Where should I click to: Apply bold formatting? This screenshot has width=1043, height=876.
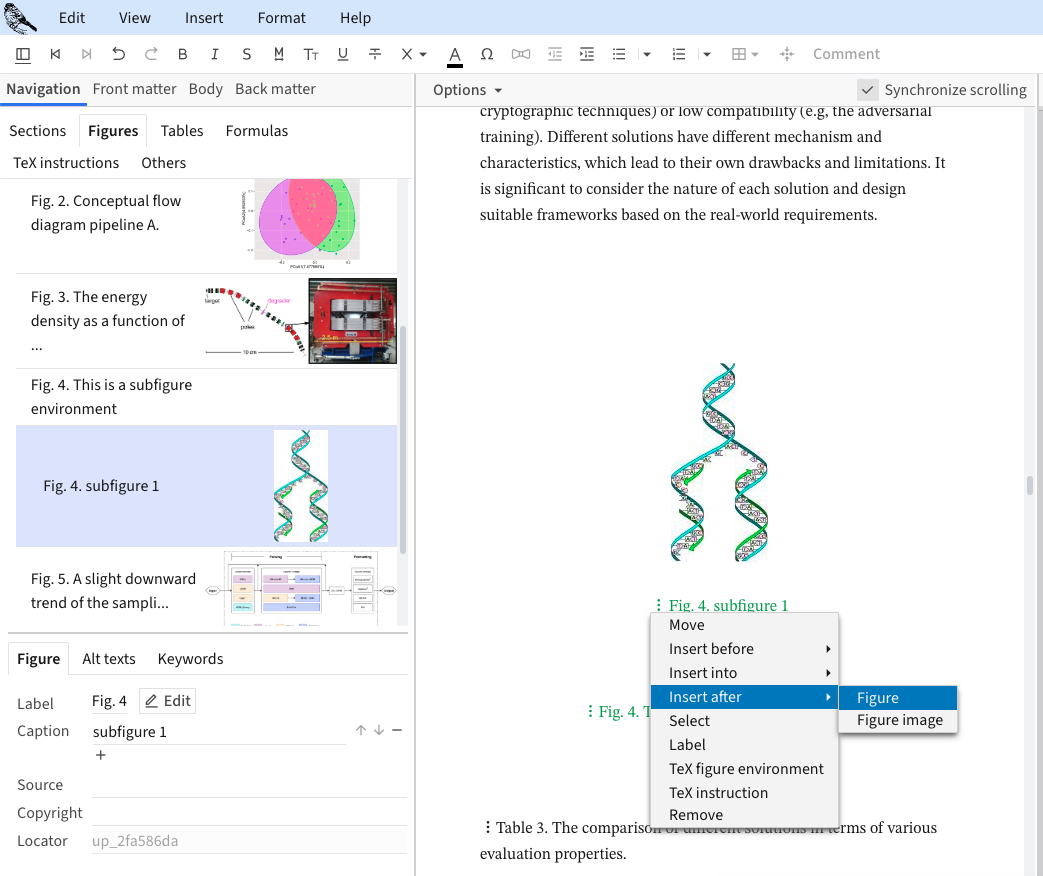182,54
